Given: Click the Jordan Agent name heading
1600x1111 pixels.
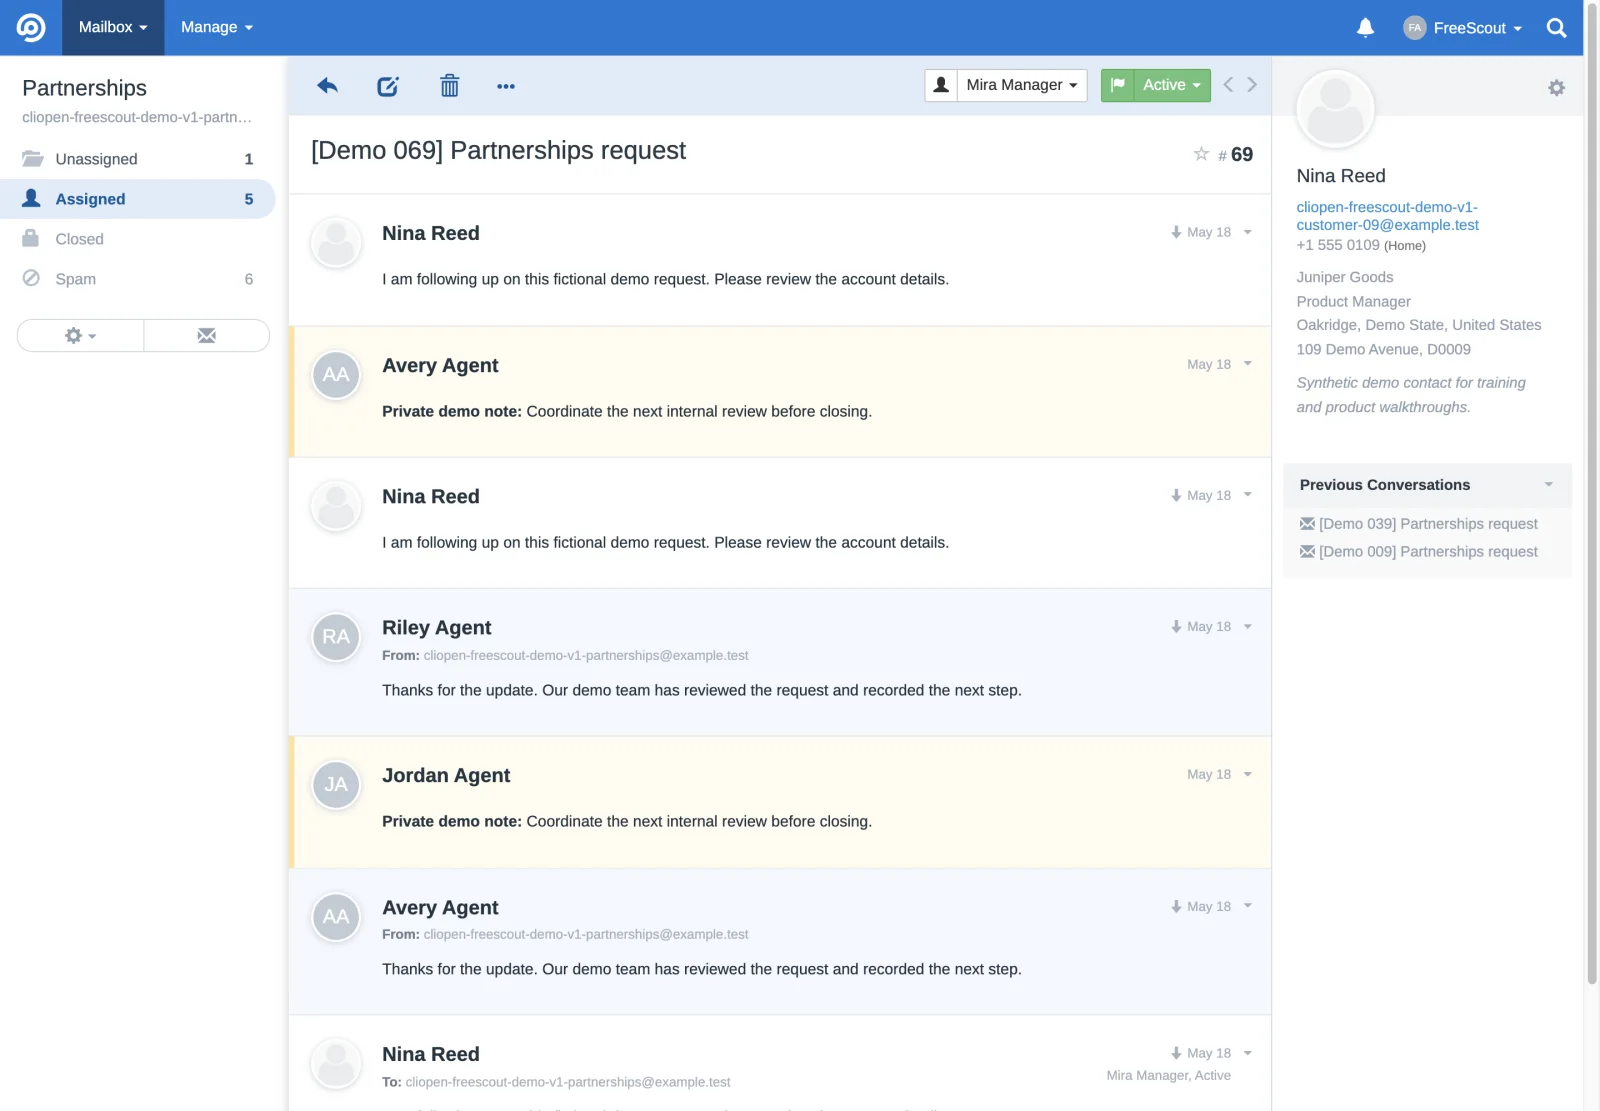Looking at the screenshot, I should (446, 776).
